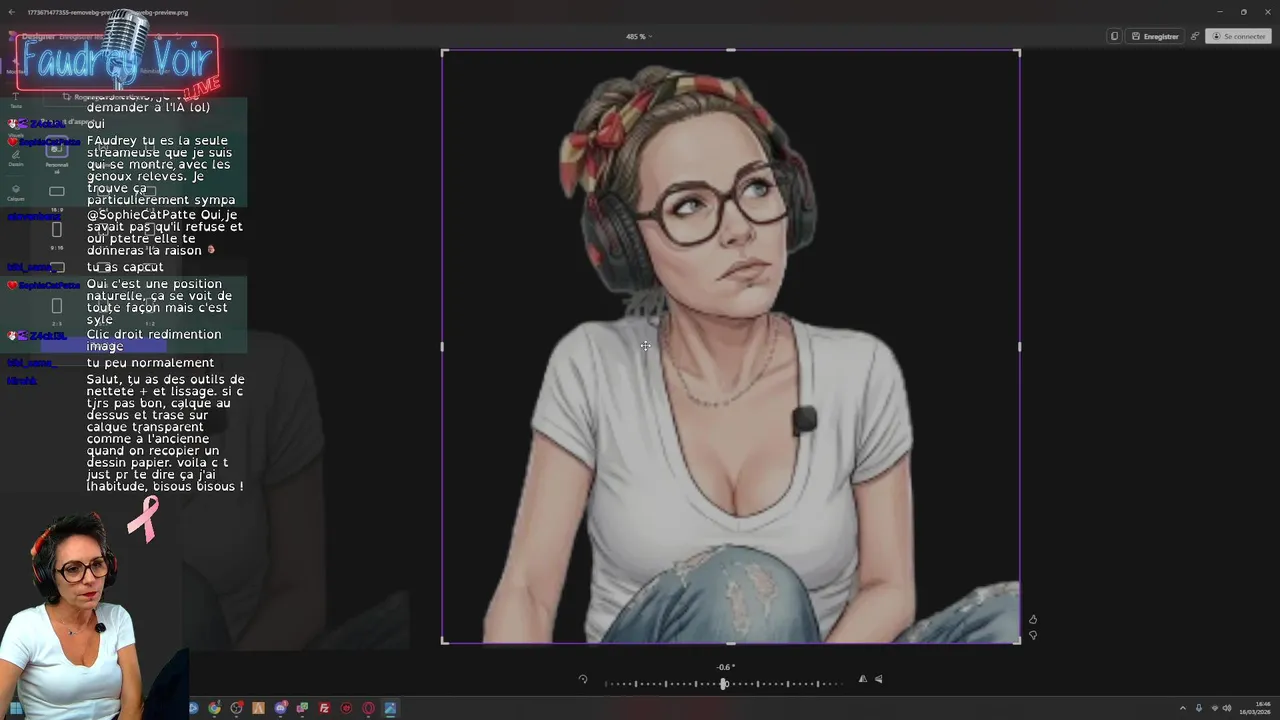
Task: Open Discord from the taskbar
Action: 281,708
